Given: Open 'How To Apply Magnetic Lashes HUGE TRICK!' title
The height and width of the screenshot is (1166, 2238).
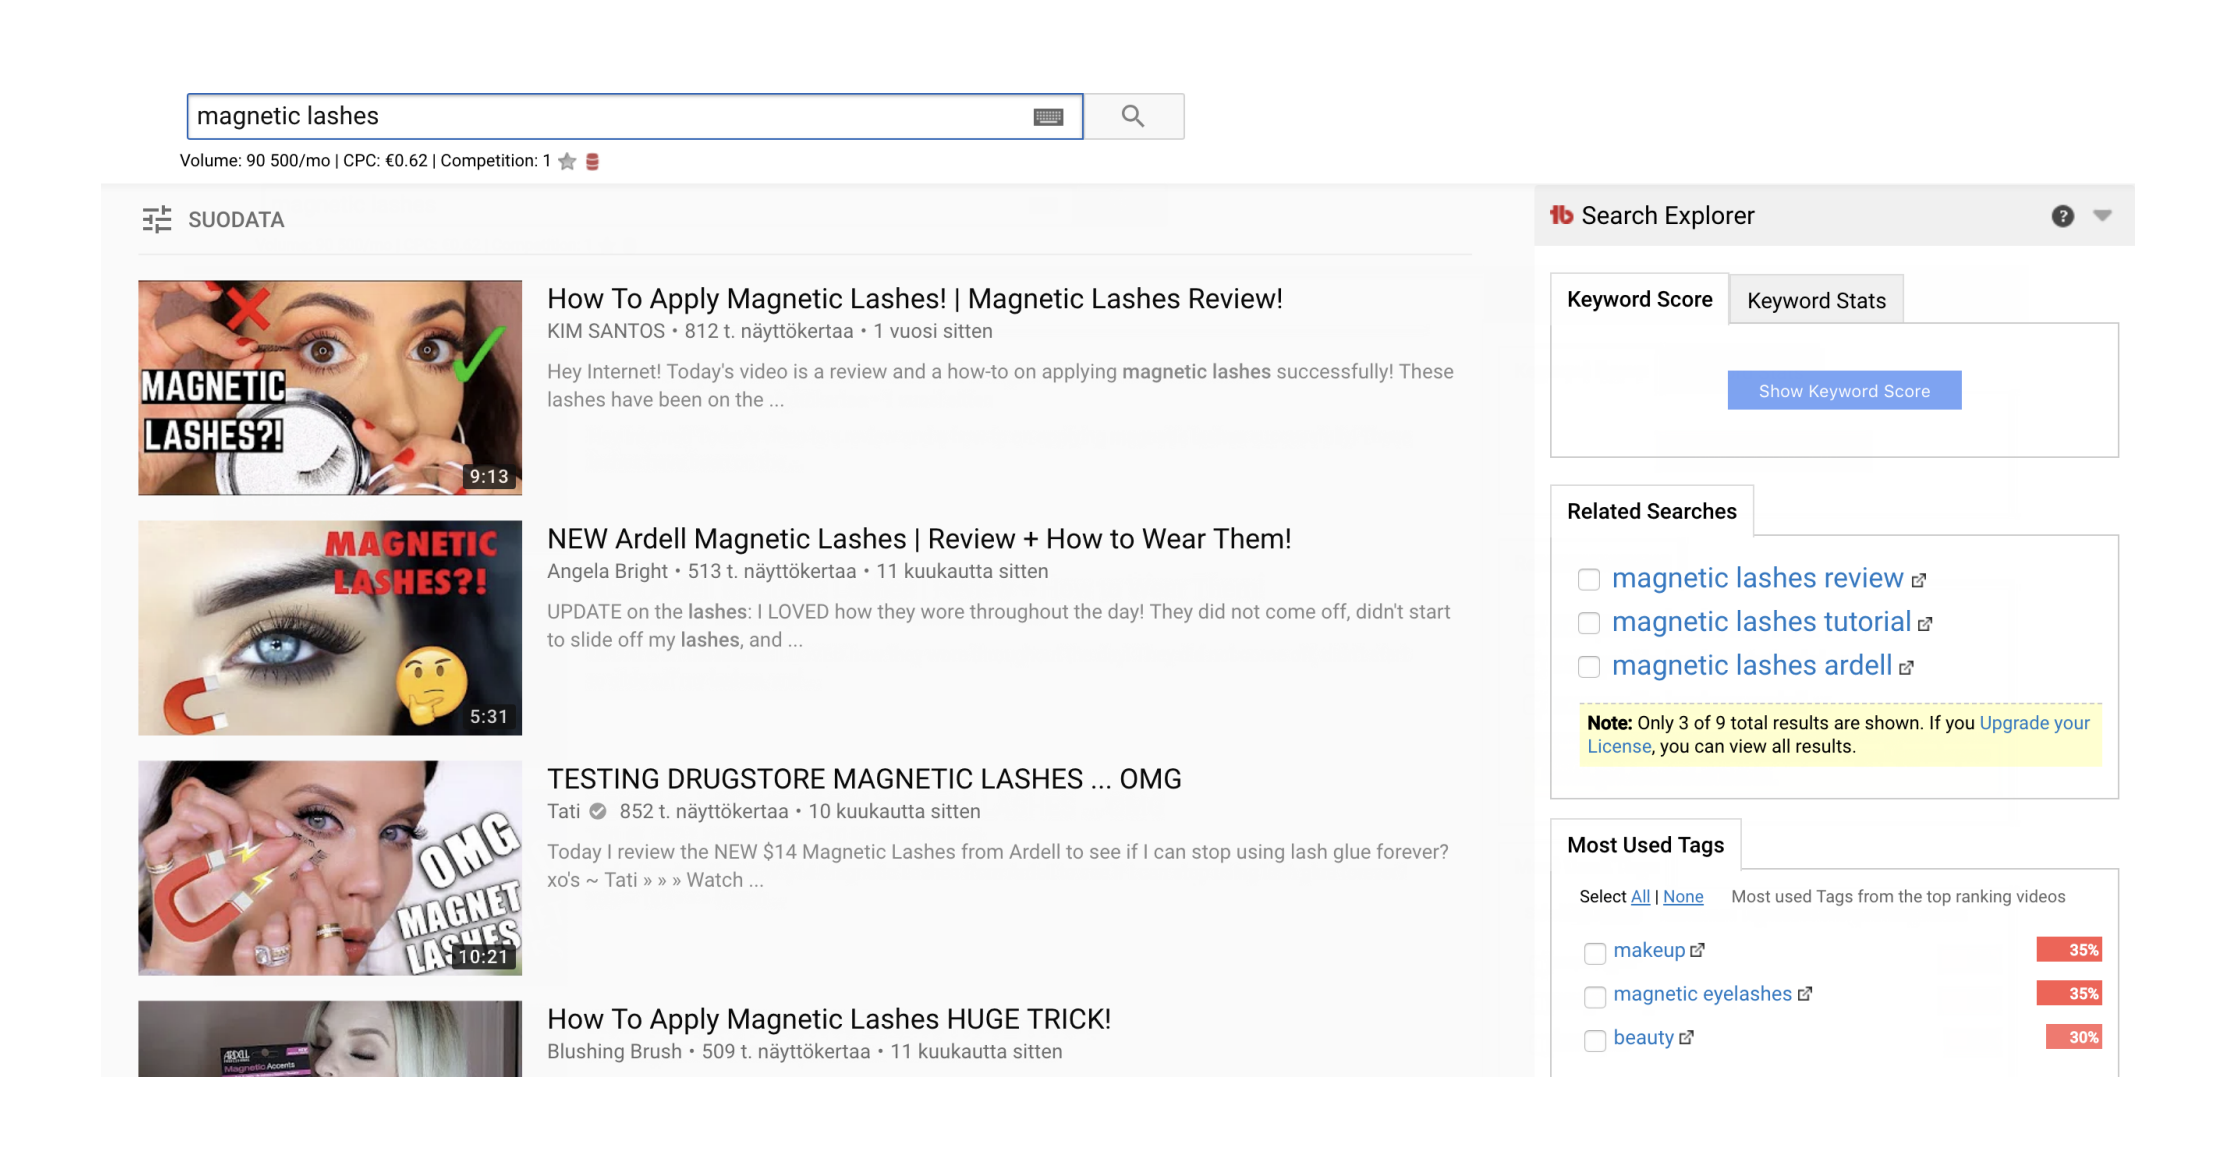Looking at the screenshot, I should (x=829, y=1019).
